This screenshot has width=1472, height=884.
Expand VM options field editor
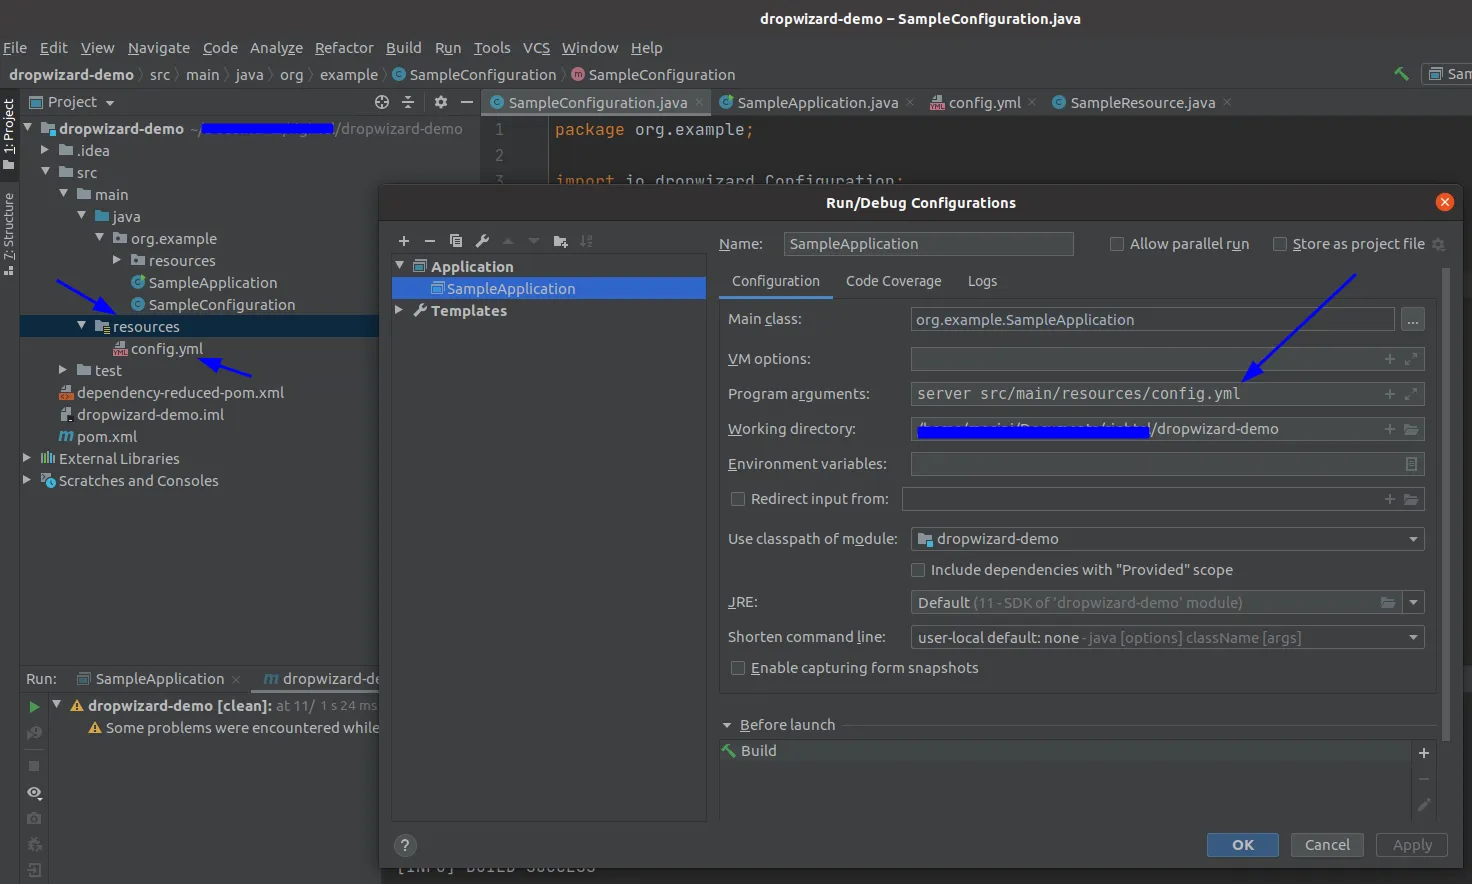[x=1411, y=359]
